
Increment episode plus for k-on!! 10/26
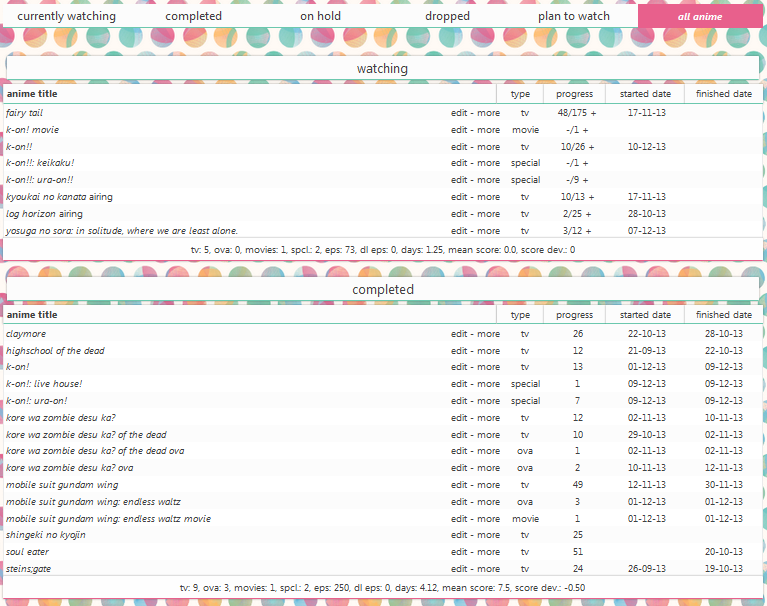tap(591, 147)
